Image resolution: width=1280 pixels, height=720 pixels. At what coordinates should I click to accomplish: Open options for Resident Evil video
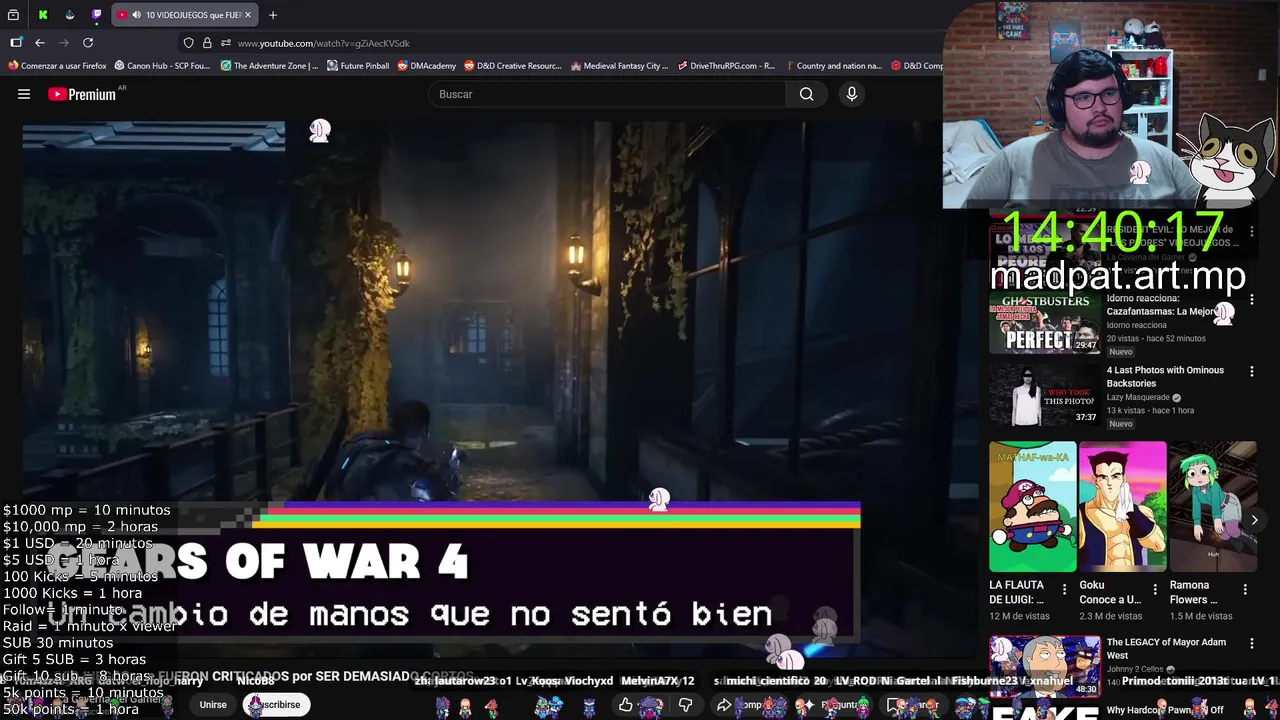tap(1251, 231)
